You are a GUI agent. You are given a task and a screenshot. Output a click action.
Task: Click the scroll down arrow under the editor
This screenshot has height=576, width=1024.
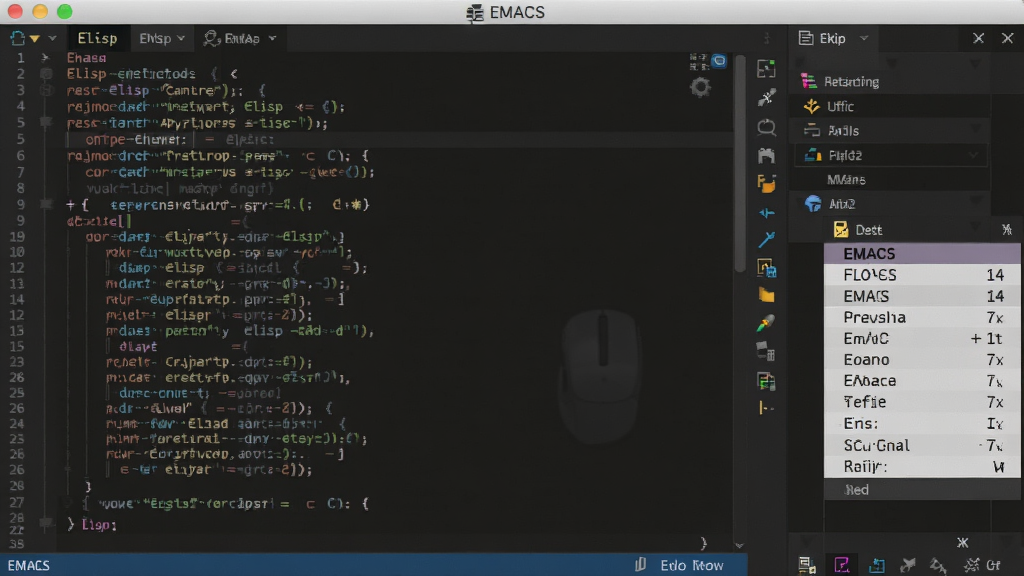pyautogui.click(x=739, y=545)
